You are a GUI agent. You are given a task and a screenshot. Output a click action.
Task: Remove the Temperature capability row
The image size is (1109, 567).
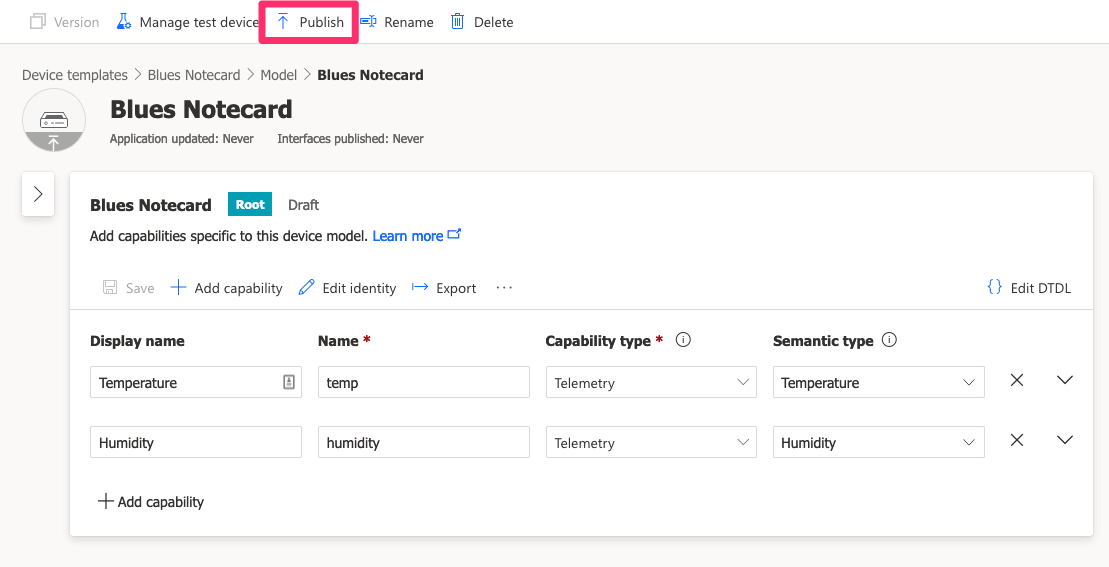click(x=1017, y=380)
